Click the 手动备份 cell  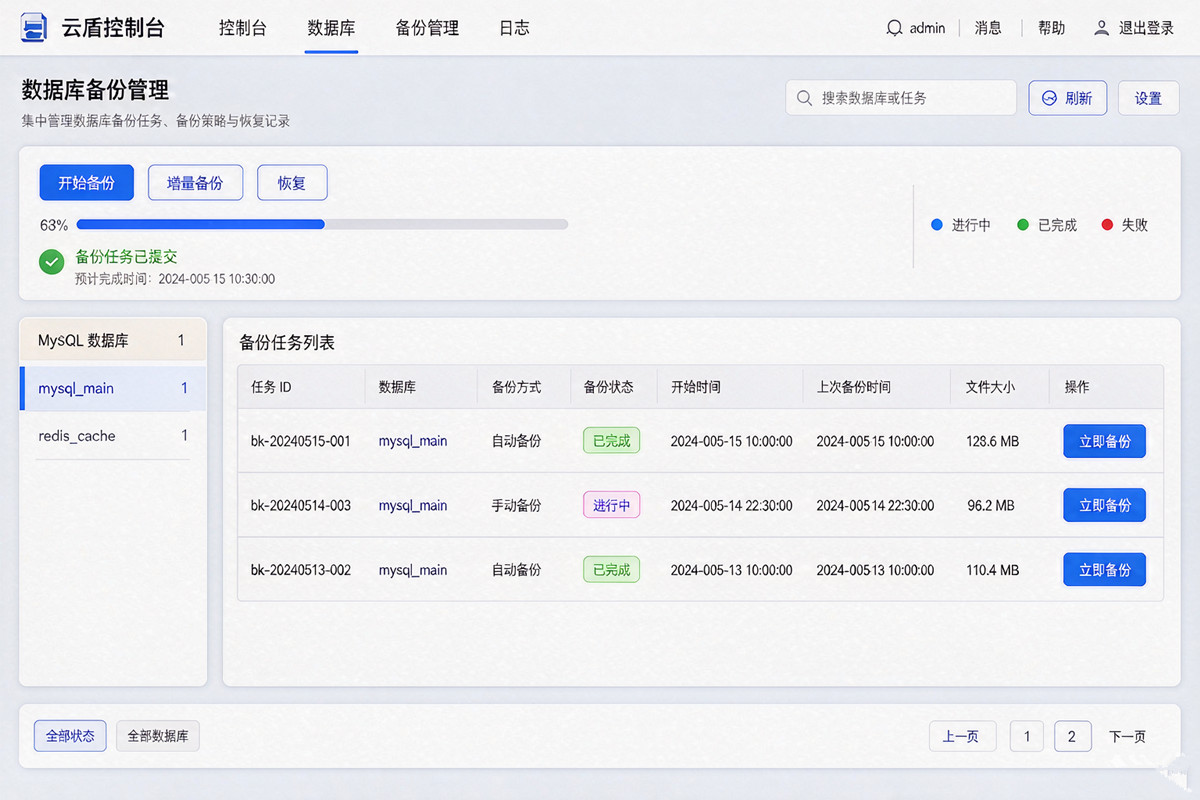pos(516,505)
